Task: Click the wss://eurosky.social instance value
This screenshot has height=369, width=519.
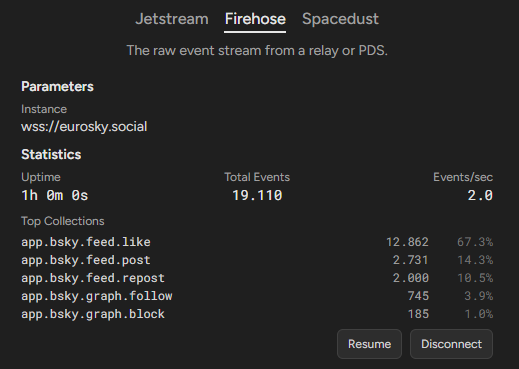Action: tap(84, 127)
